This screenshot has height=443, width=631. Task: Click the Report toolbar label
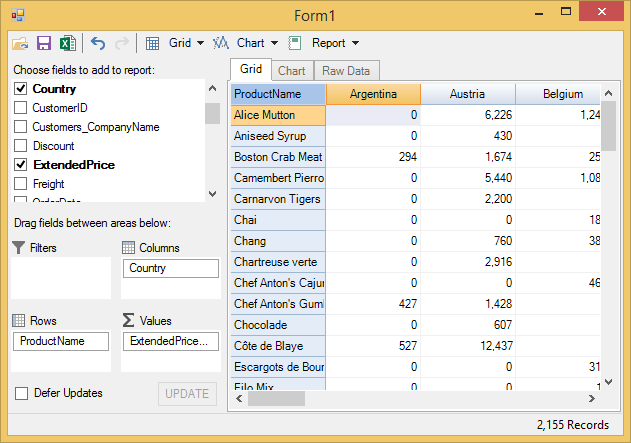point(328,43)
